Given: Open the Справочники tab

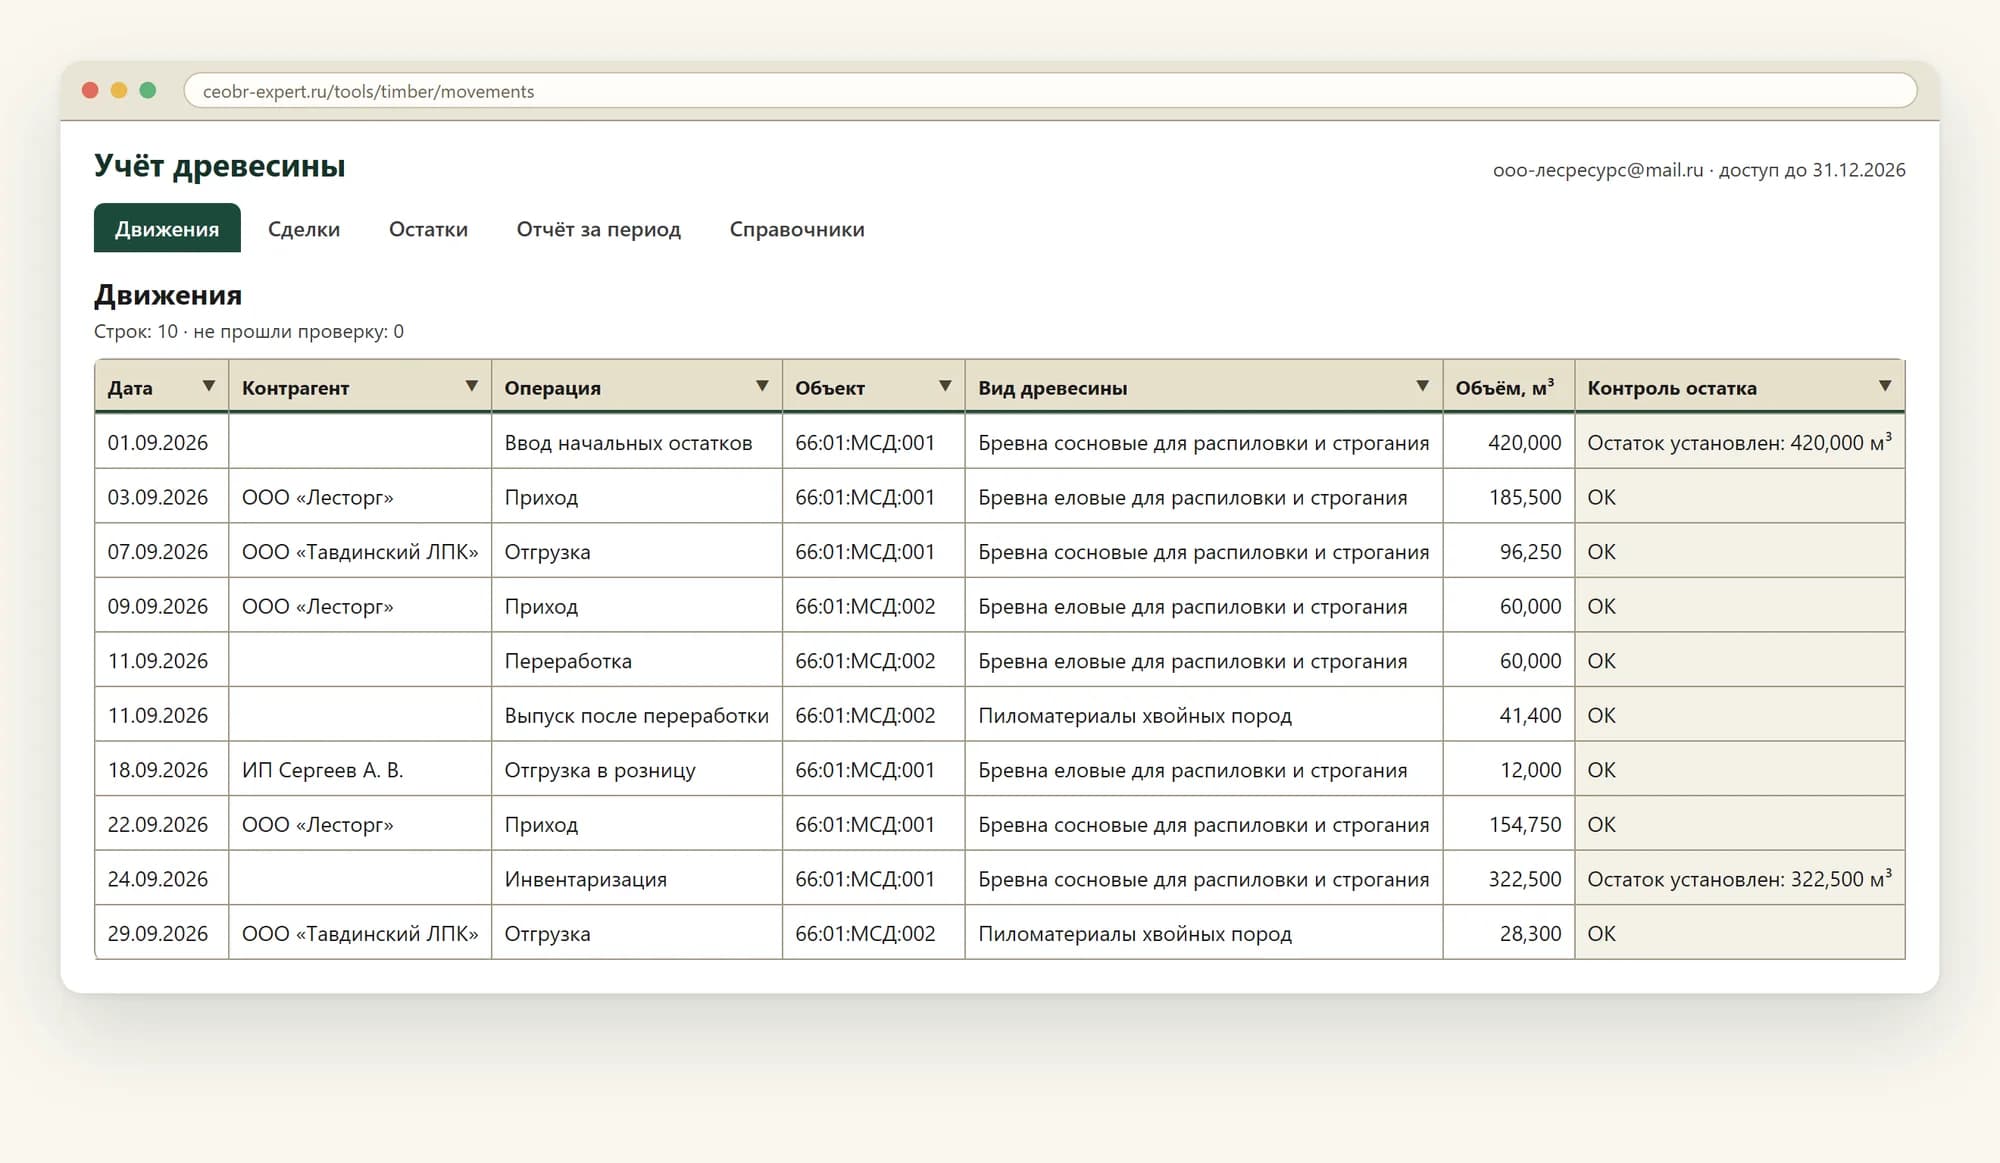Looking at the screenshot, I should coord(797,228).
